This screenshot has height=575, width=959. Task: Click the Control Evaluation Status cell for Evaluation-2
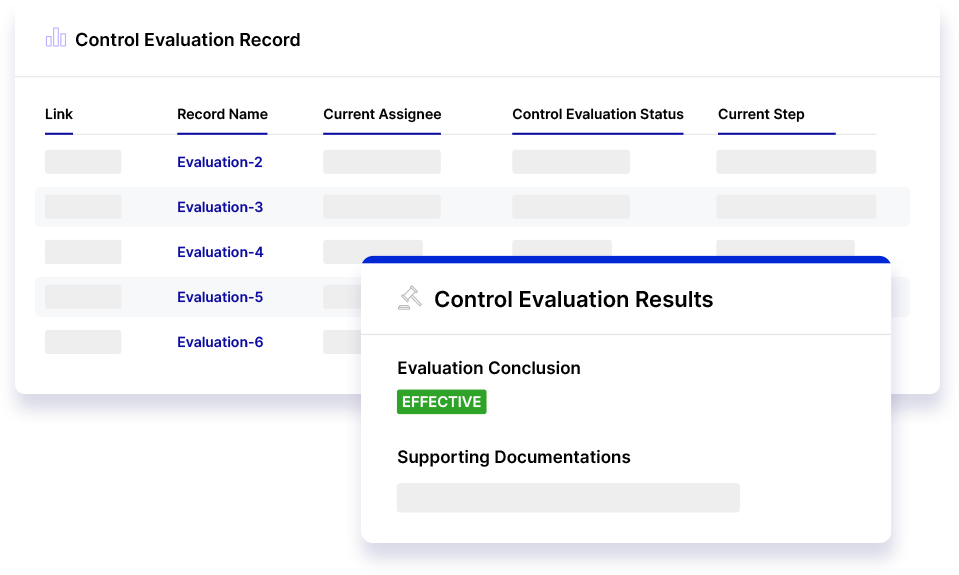[571, 162]
